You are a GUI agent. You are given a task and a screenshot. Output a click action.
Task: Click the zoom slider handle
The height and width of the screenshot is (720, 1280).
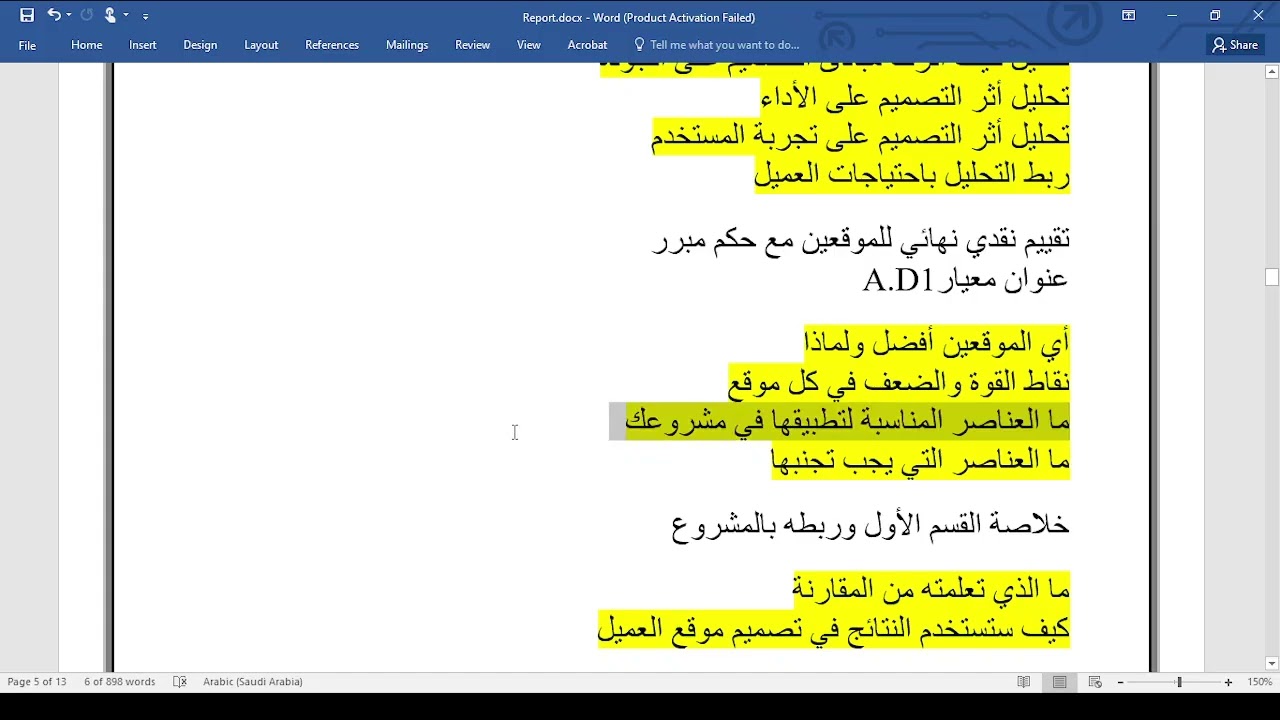[x=1179, y=682]
